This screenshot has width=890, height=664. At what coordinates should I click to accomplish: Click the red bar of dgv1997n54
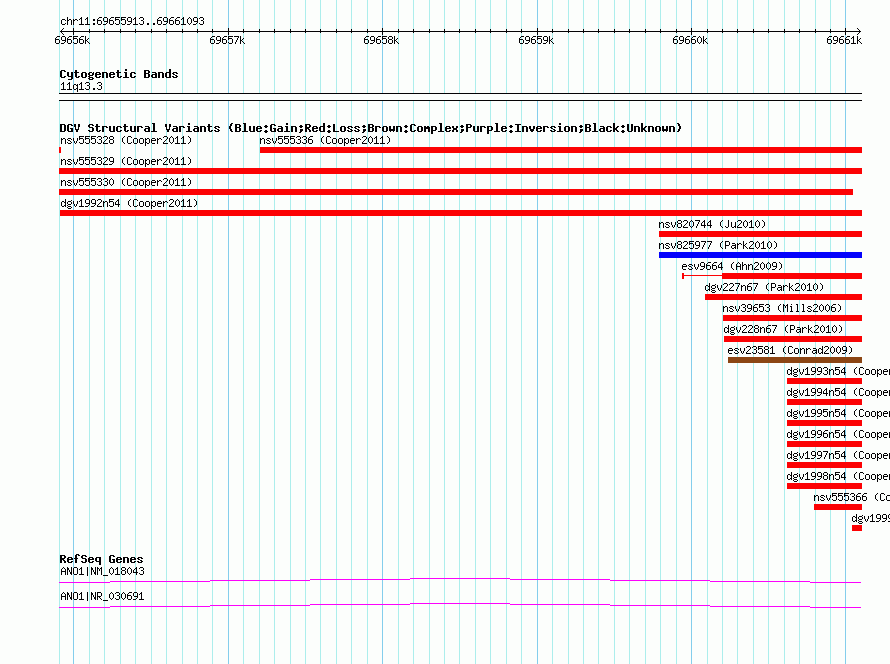pyautogui.click(x=824, y=465)
